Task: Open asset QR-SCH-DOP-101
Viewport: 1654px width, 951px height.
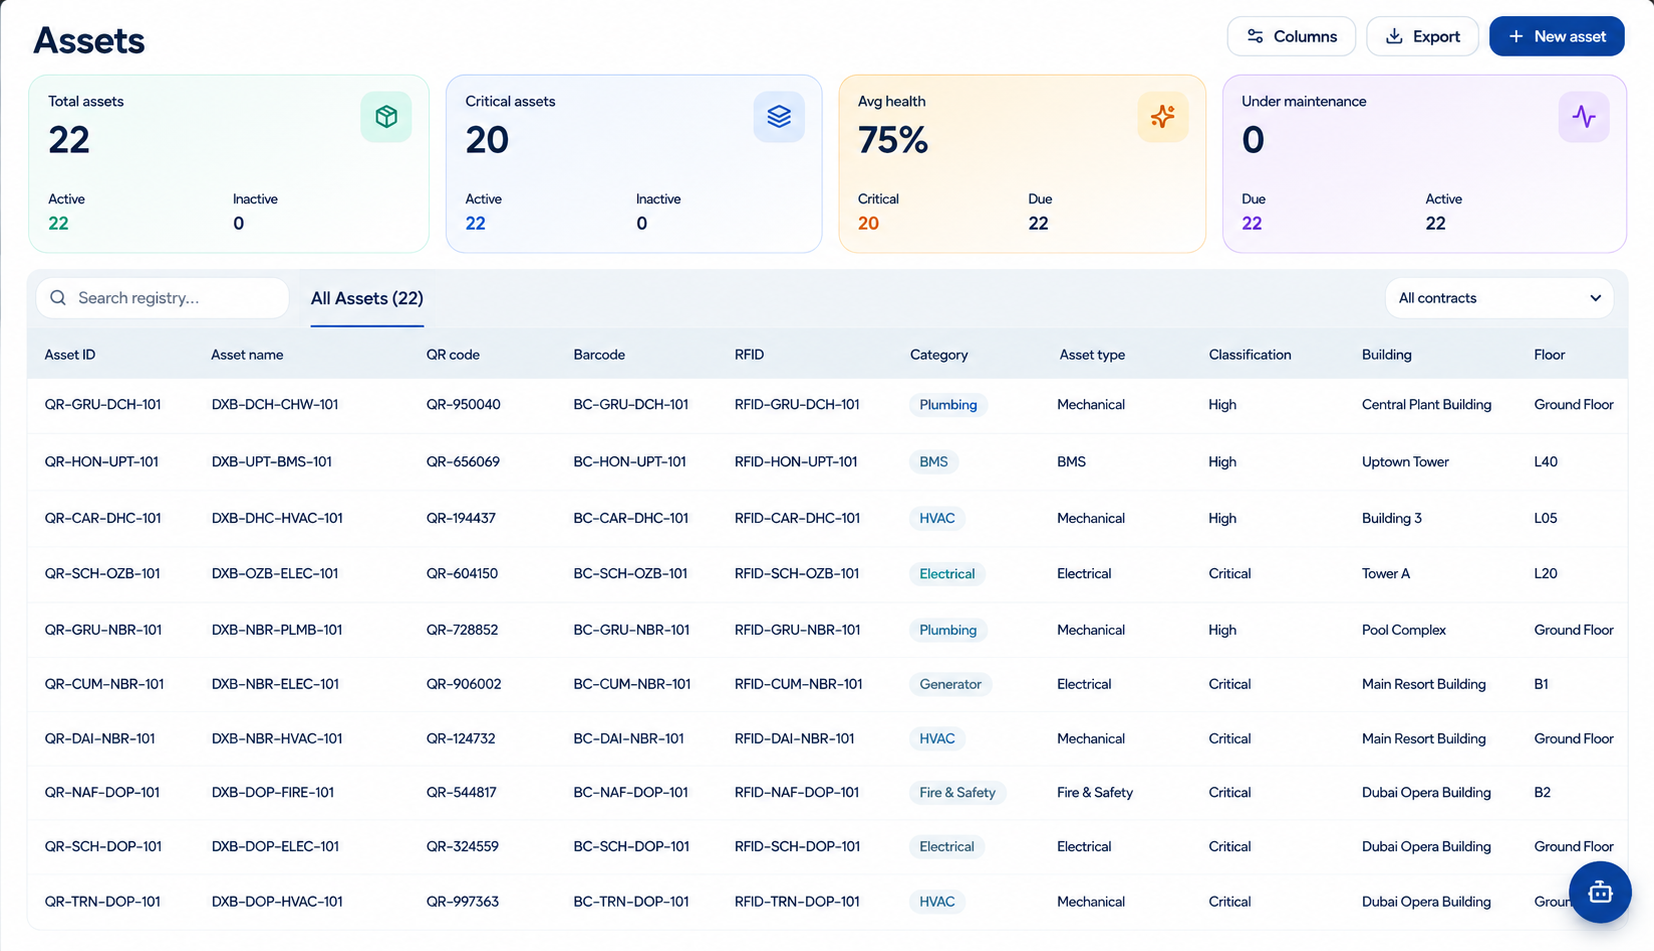Action: coord(103,847)
